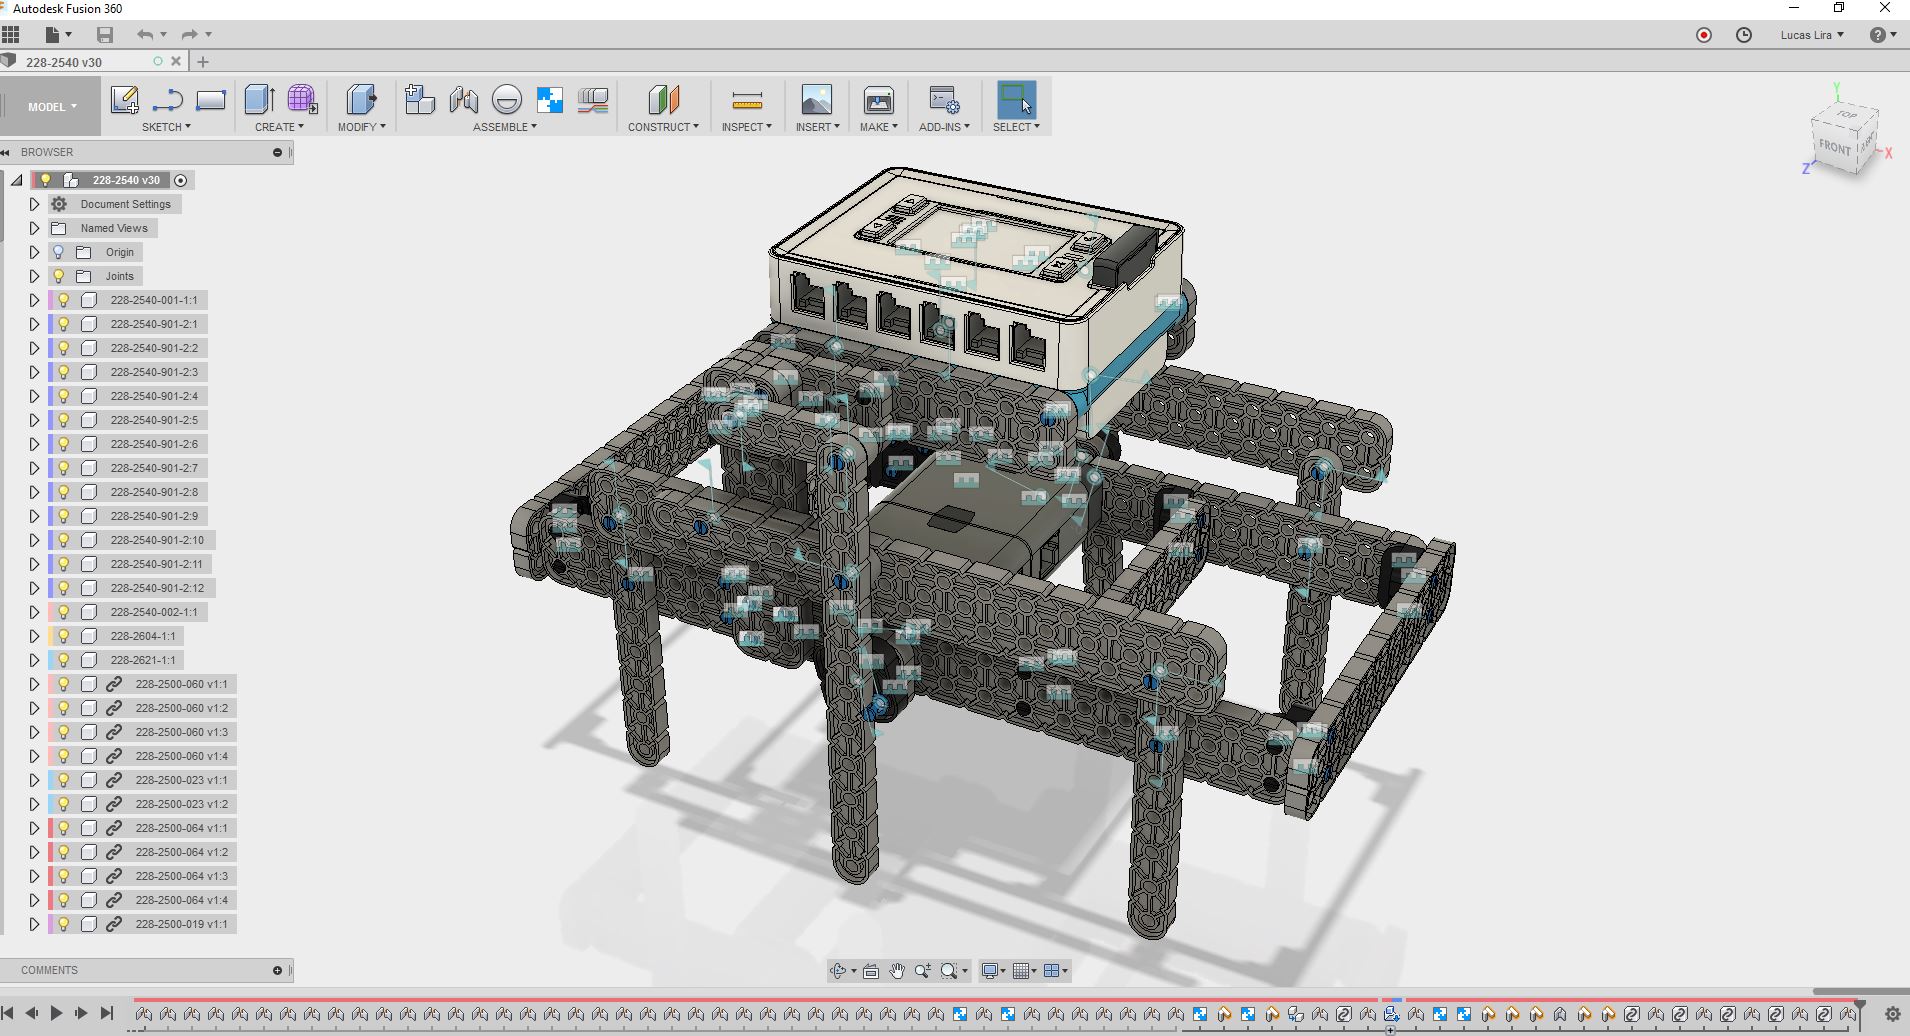Click the 3D Print icon under MAKE

[877, 100]
